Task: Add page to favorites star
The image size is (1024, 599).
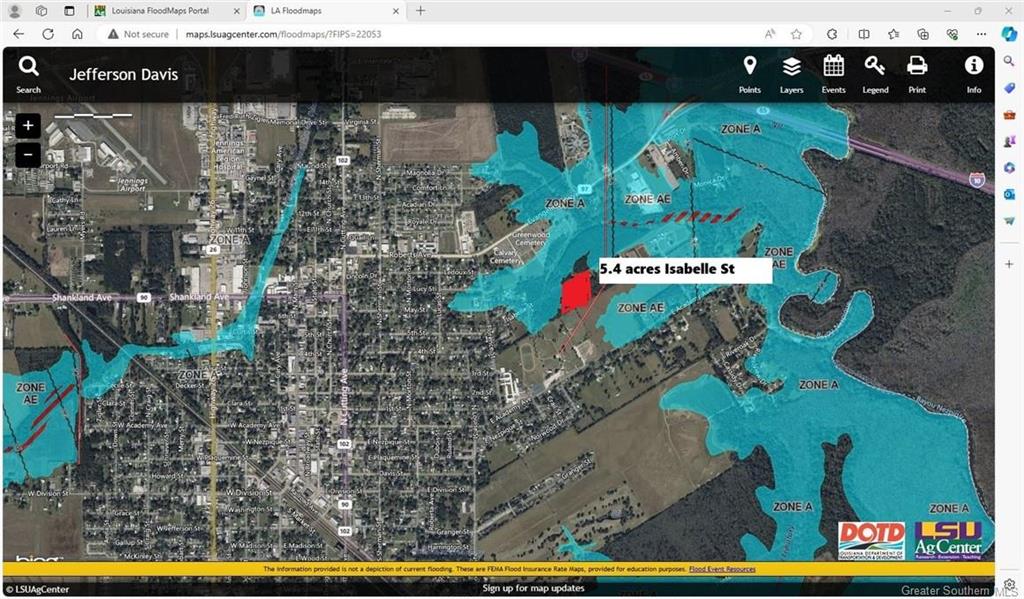Action: point(796,34)
